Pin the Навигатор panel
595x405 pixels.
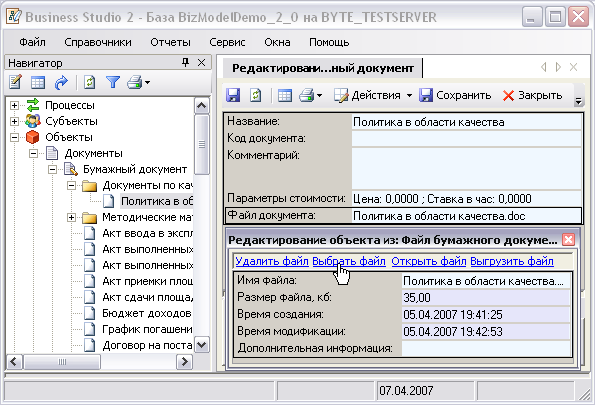pyautogui.click(x=186, y=62)
